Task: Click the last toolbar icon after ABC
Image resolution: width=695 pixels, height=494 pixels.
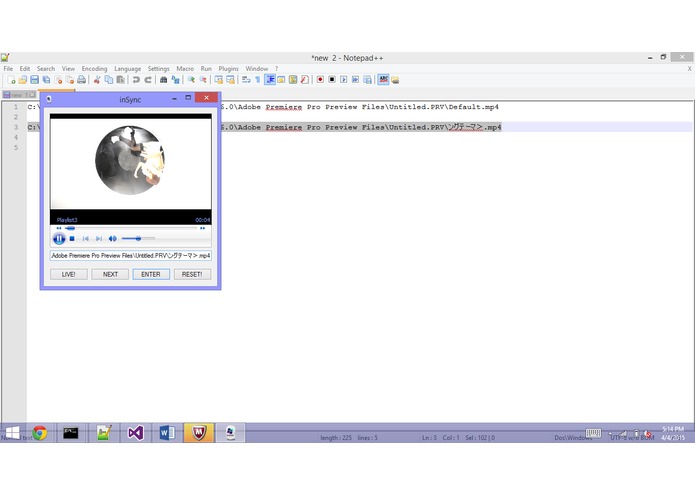Action: pos(395,80)
